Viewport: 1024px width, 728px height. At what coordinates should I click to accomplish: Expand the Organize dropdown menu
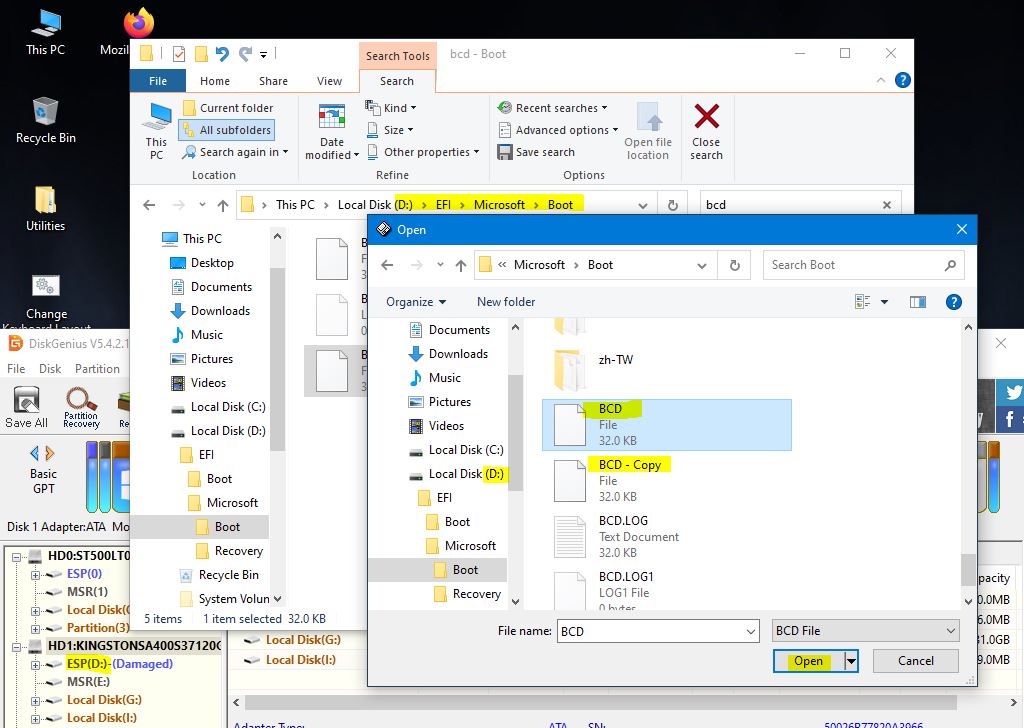click(415, 302)
